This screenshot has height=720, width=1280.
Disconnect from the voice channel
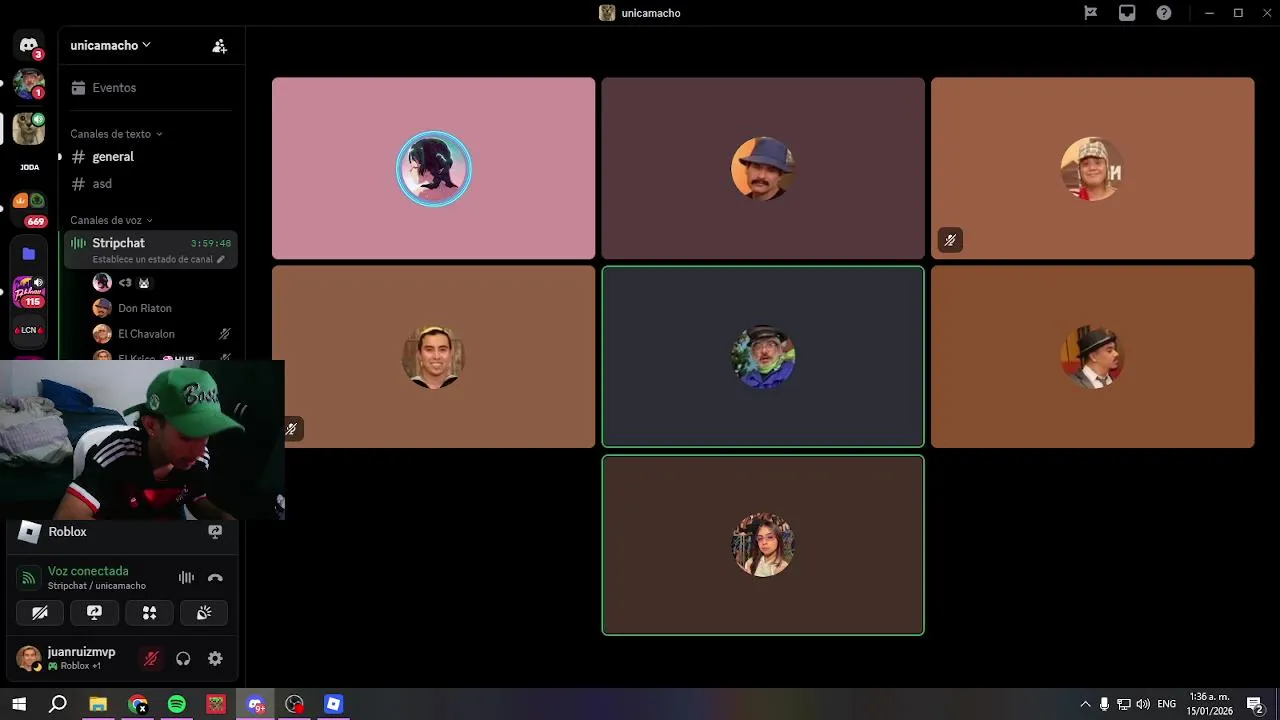pyautogui.click(x=215, y=577)
